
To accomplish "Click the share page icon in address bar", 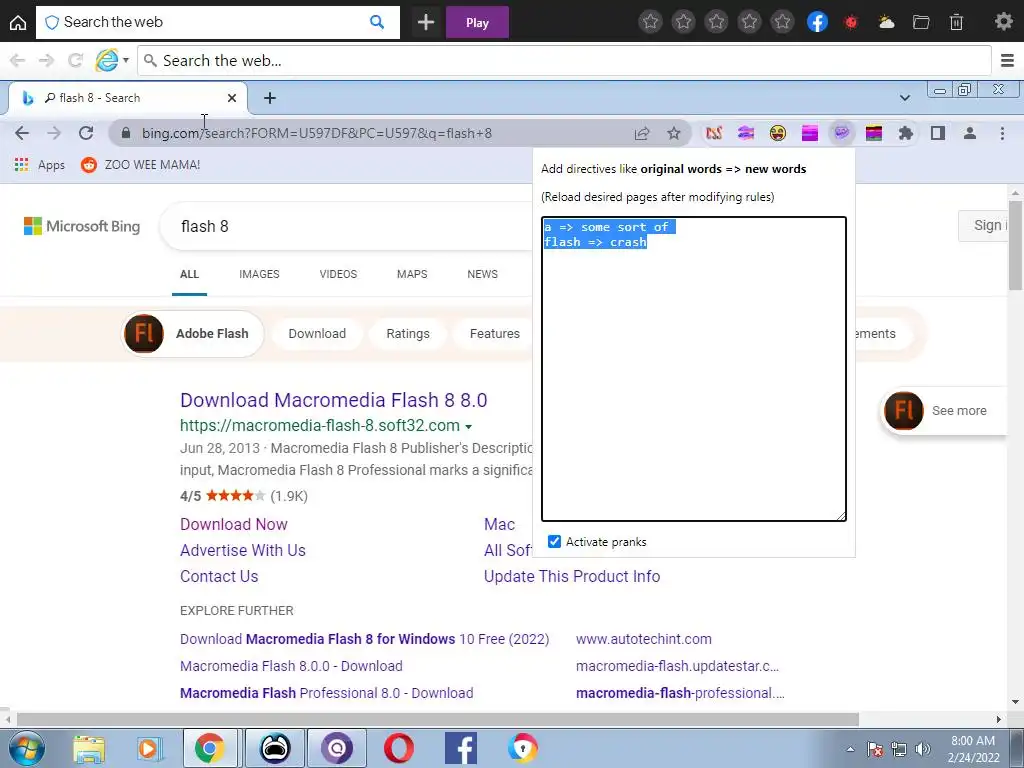I will pyautogui.click(x=642, y=133).
